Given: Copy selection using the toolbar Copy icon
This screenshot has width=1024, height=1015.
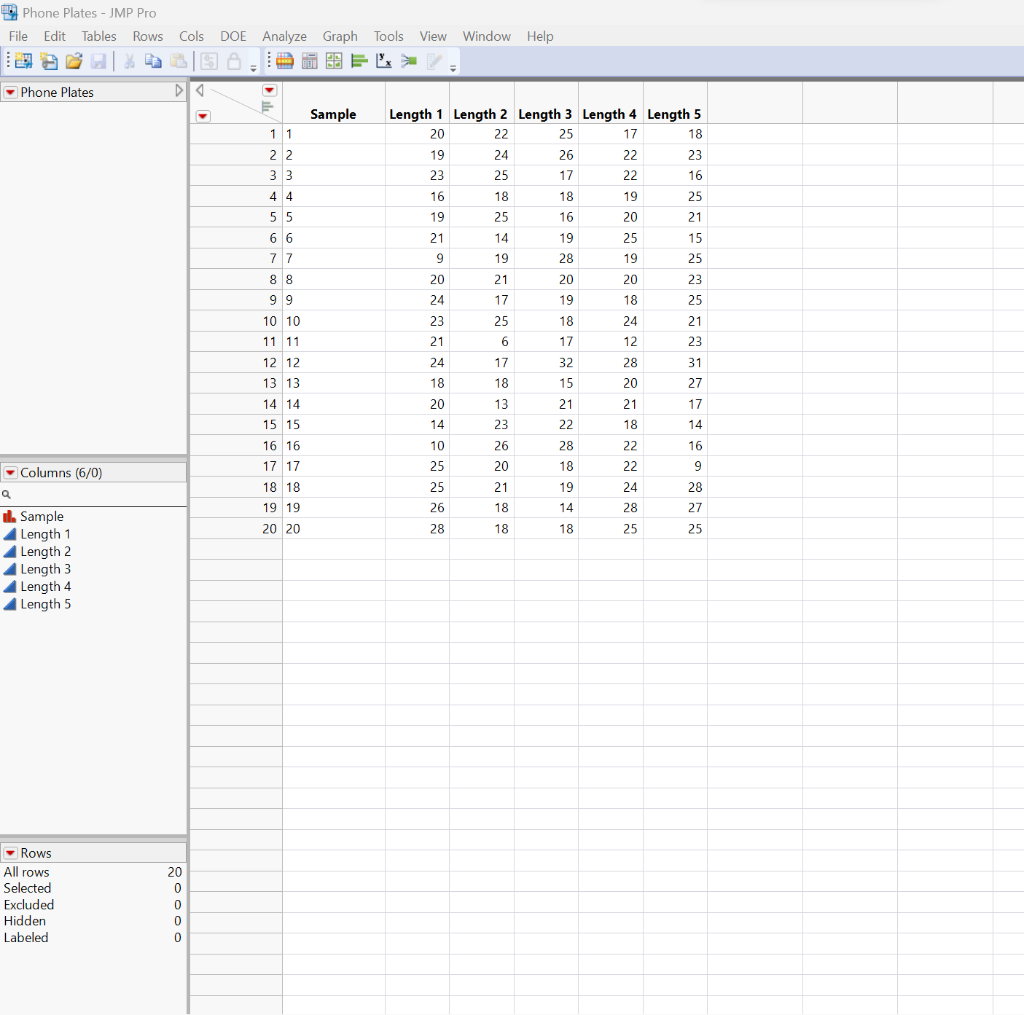Looking at the screenshot, I should point(153,61).
